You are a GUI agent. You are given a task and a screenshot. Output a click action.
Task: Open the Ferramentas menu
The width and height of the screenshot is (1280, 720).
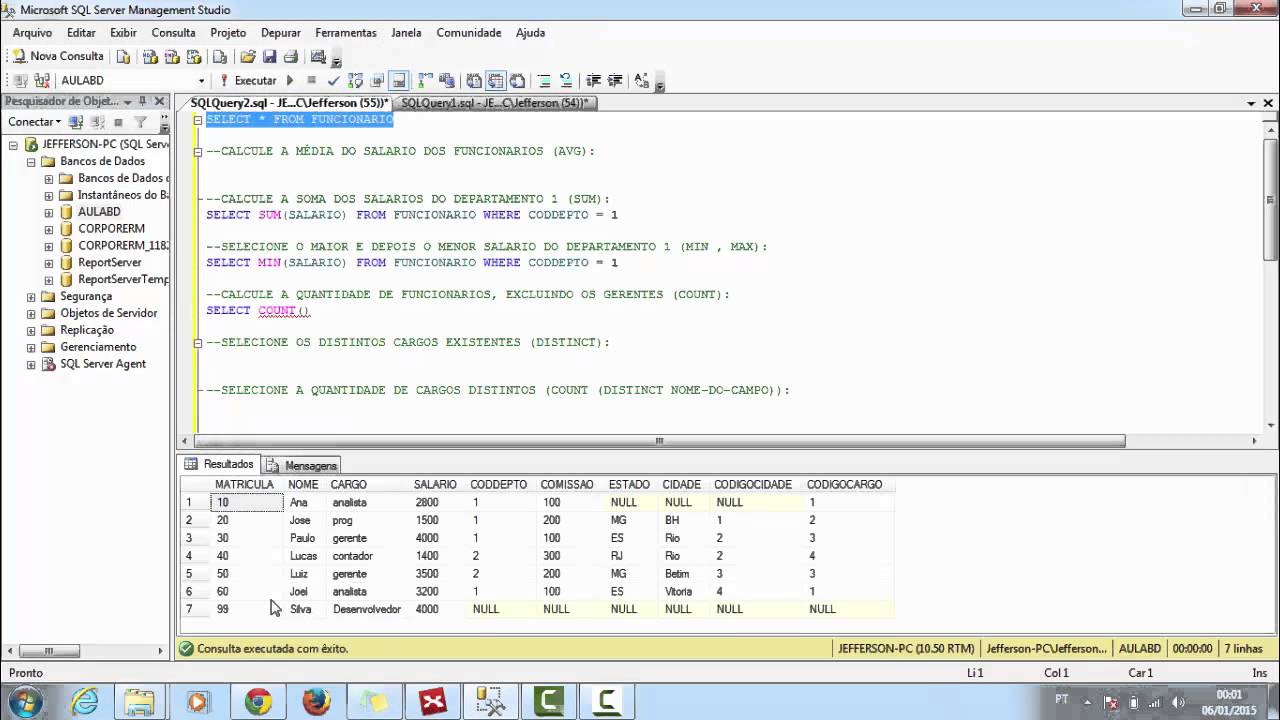[346, 33]
